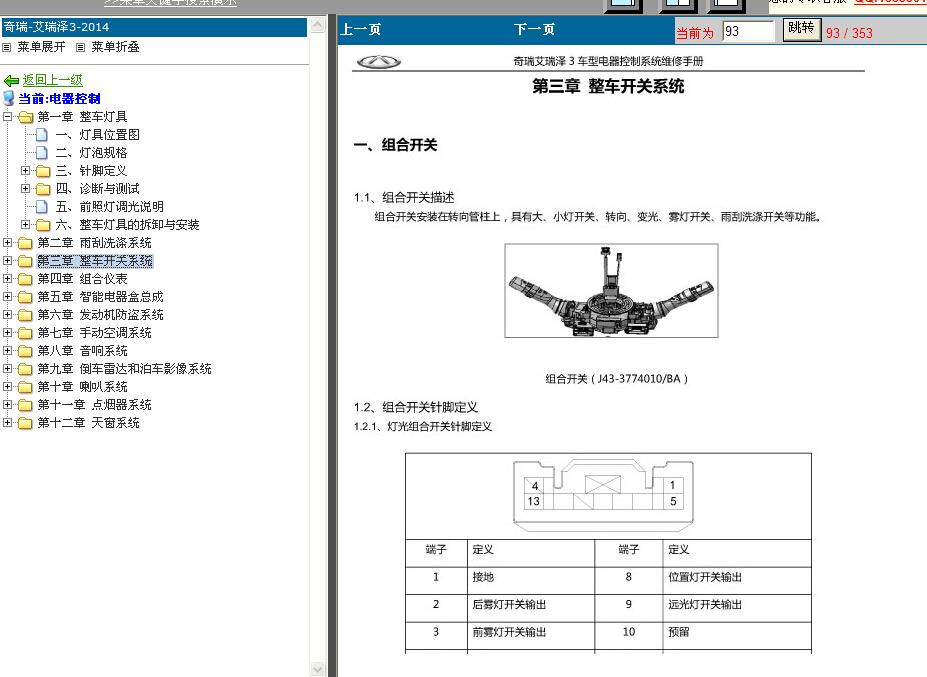The width and height of the screenshot is (927, 677).
Task: Collapse the 第一章 整车灯具 tree node
Action: (7, 116)
